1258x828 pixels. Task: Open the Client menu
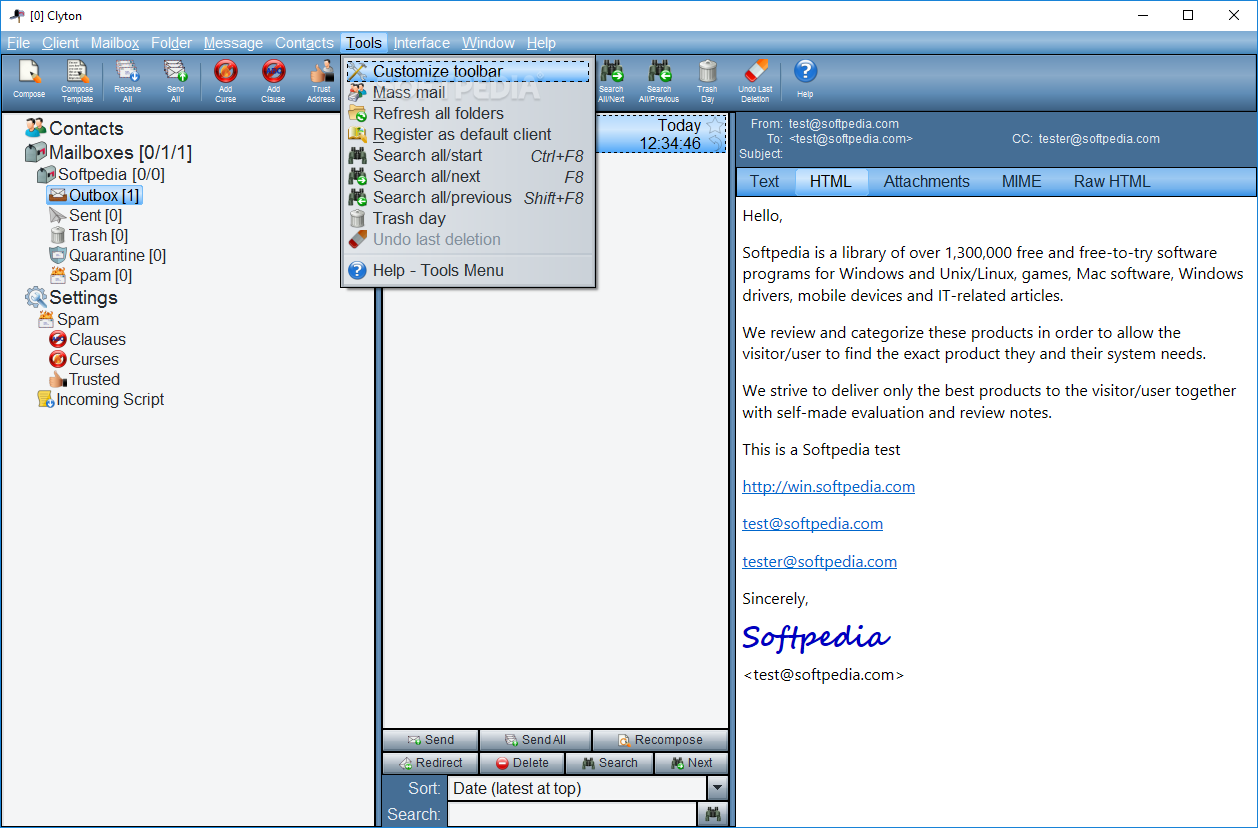[x=60, y=43]
